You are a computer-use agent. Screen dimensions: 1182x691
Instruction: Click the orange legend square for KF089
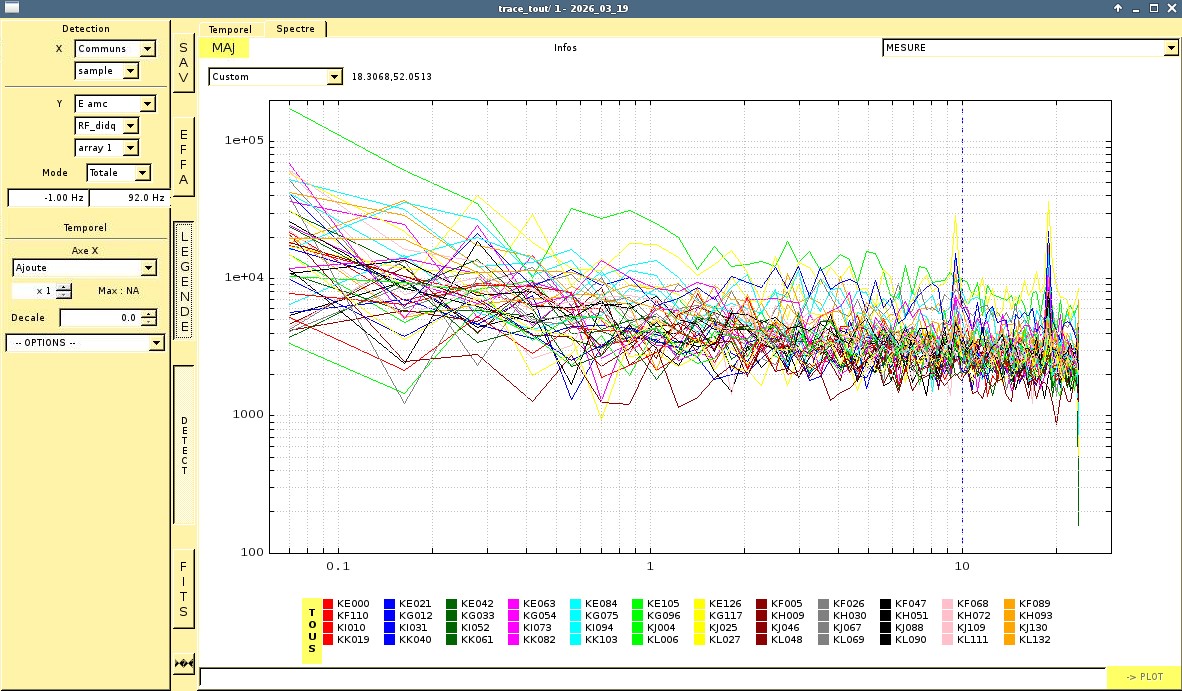pos(1010,604)
